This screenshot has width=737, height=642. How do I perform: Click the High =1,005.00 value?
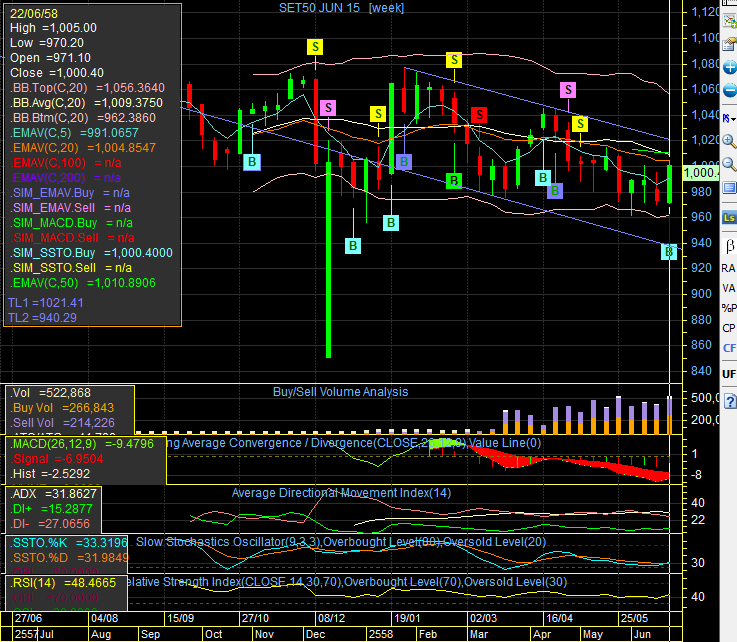tap(53, 28)
